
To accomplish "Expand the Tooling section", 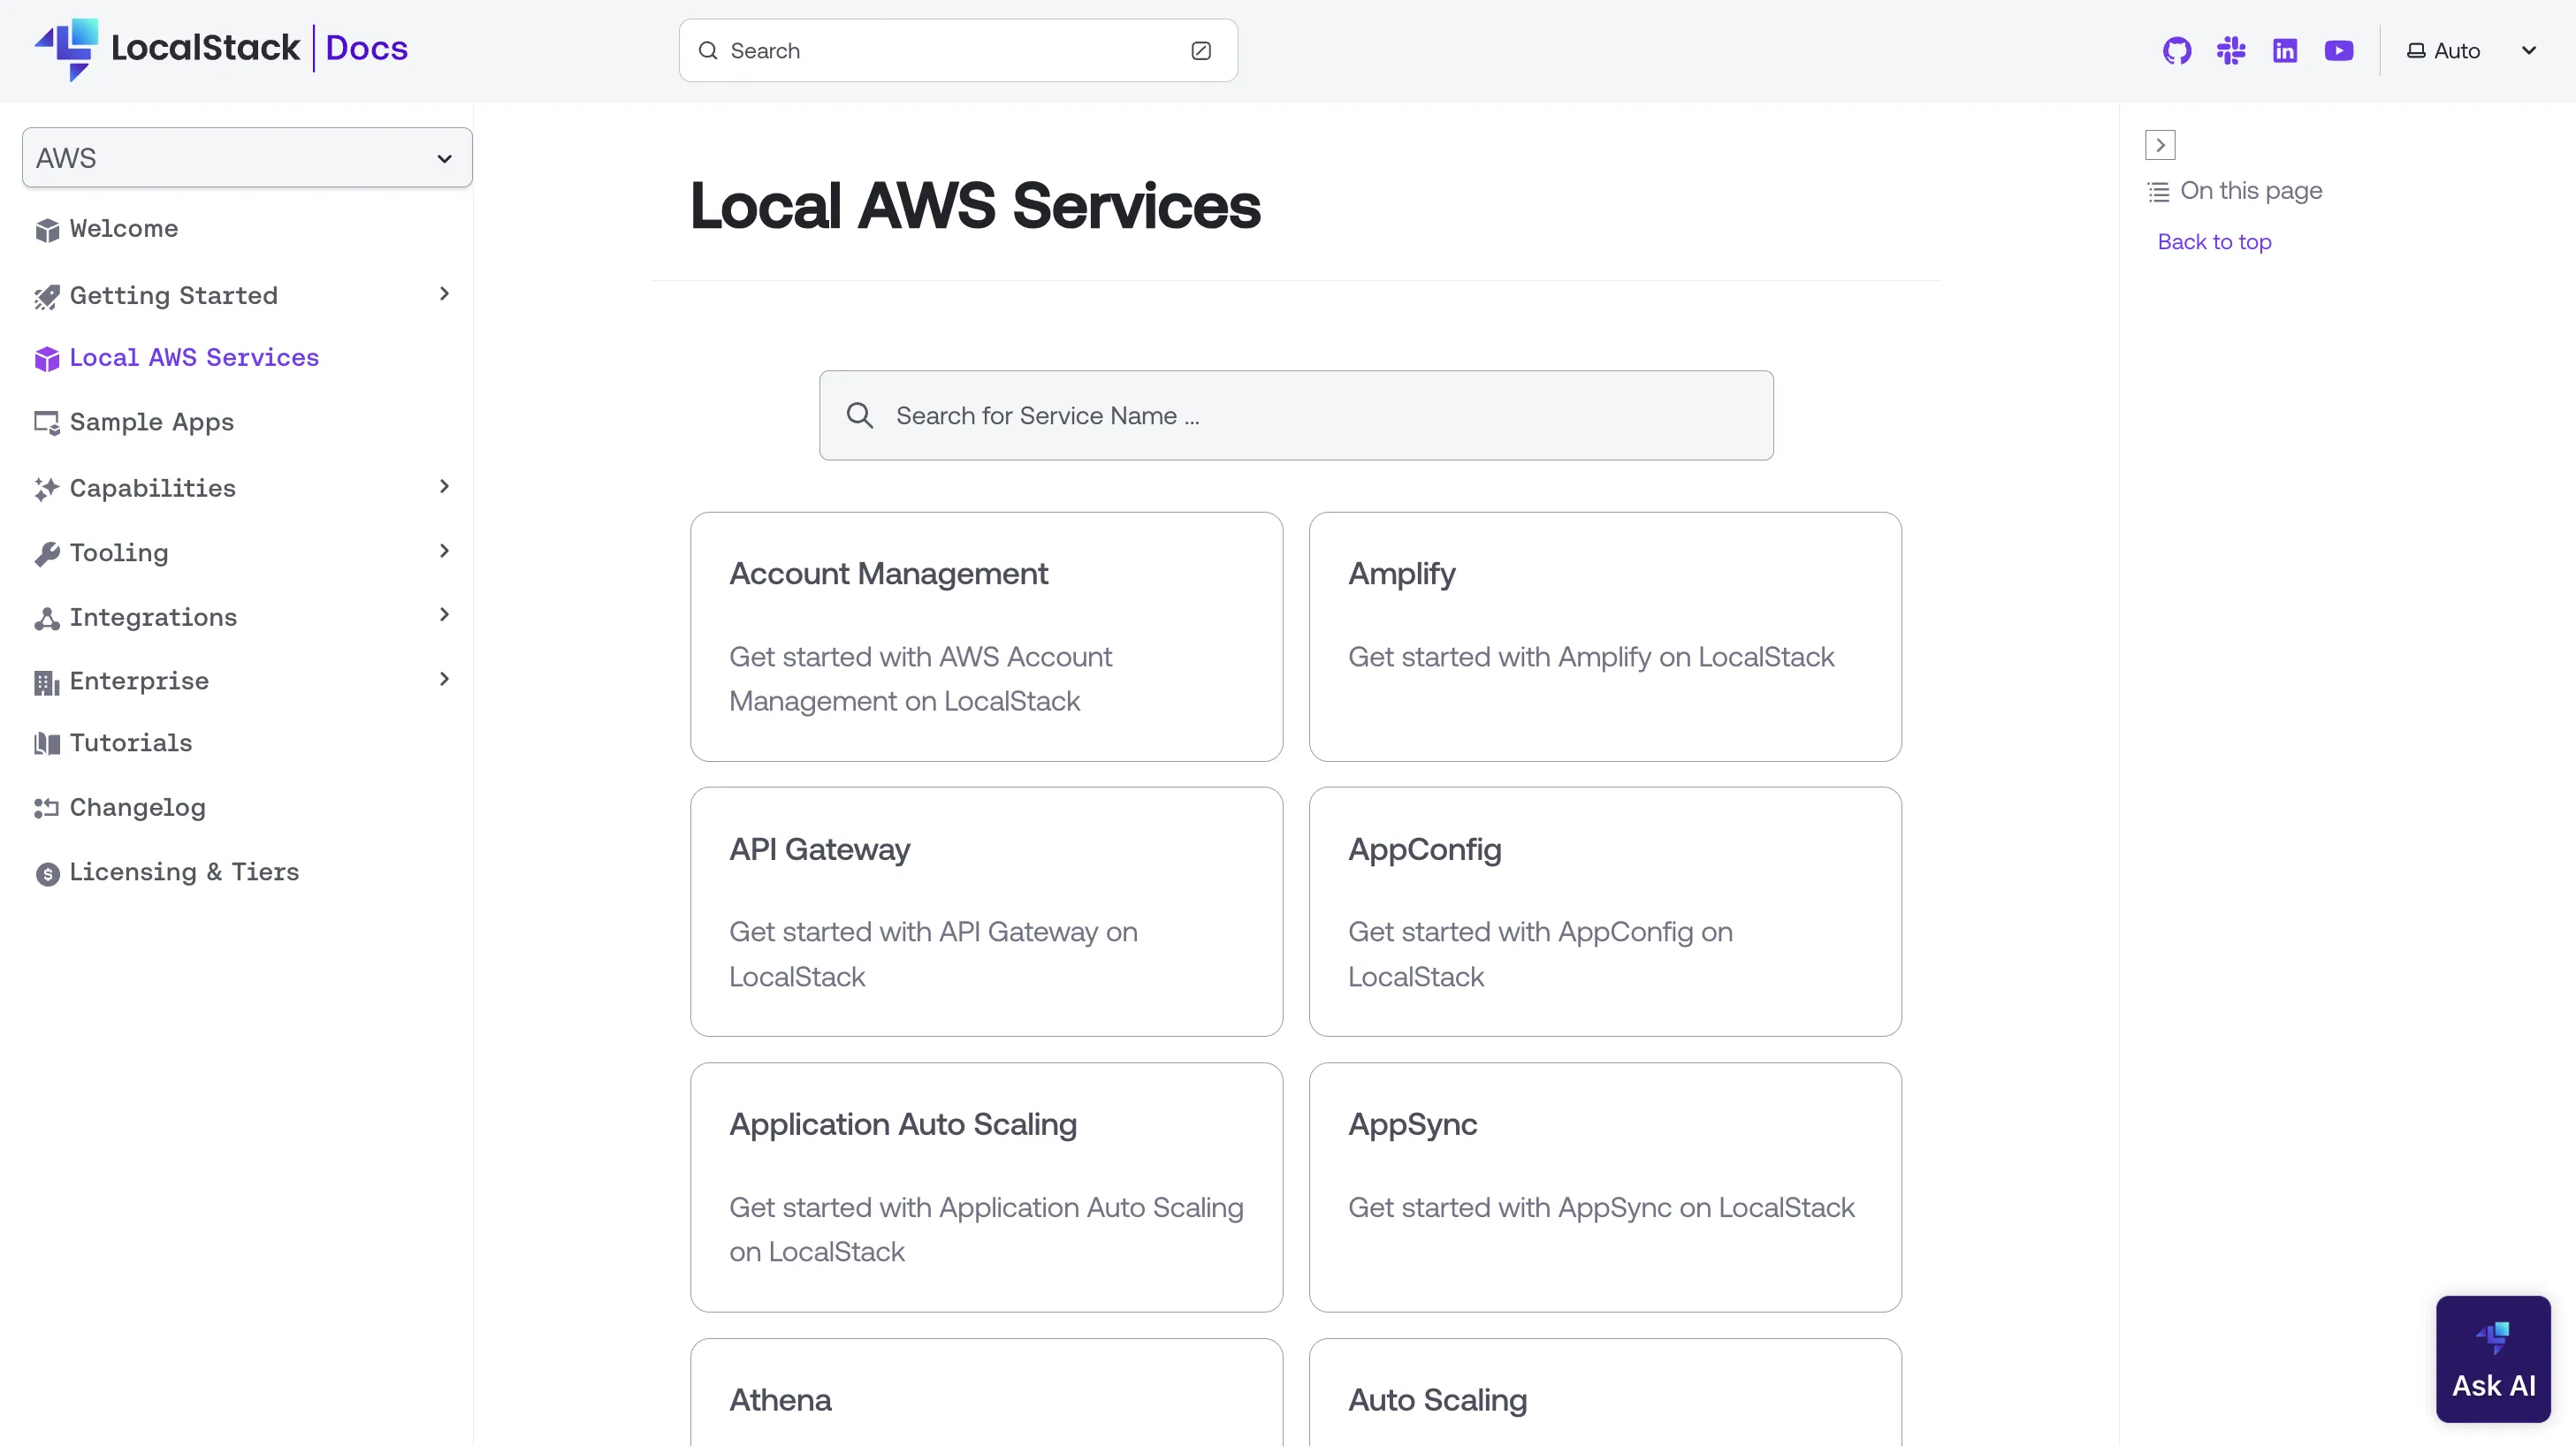I will [x=443, y=550].
